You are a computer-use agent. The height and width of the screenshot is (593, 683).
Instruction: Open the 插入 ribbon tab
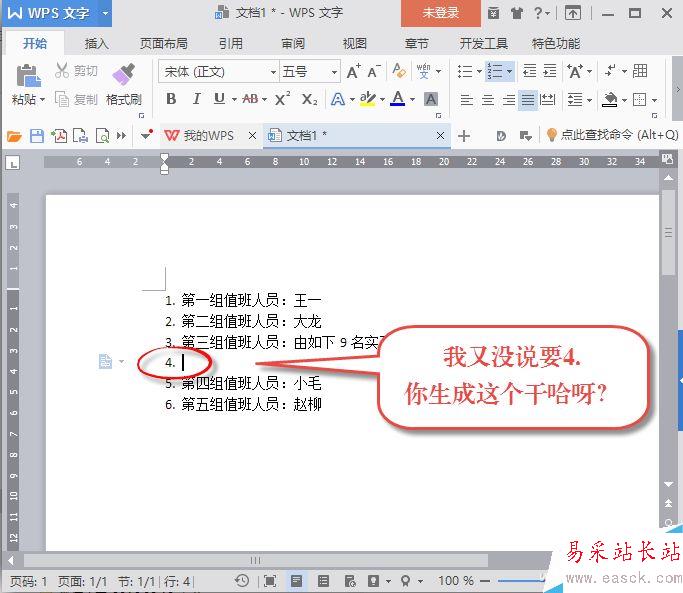[x=97, y=44]
